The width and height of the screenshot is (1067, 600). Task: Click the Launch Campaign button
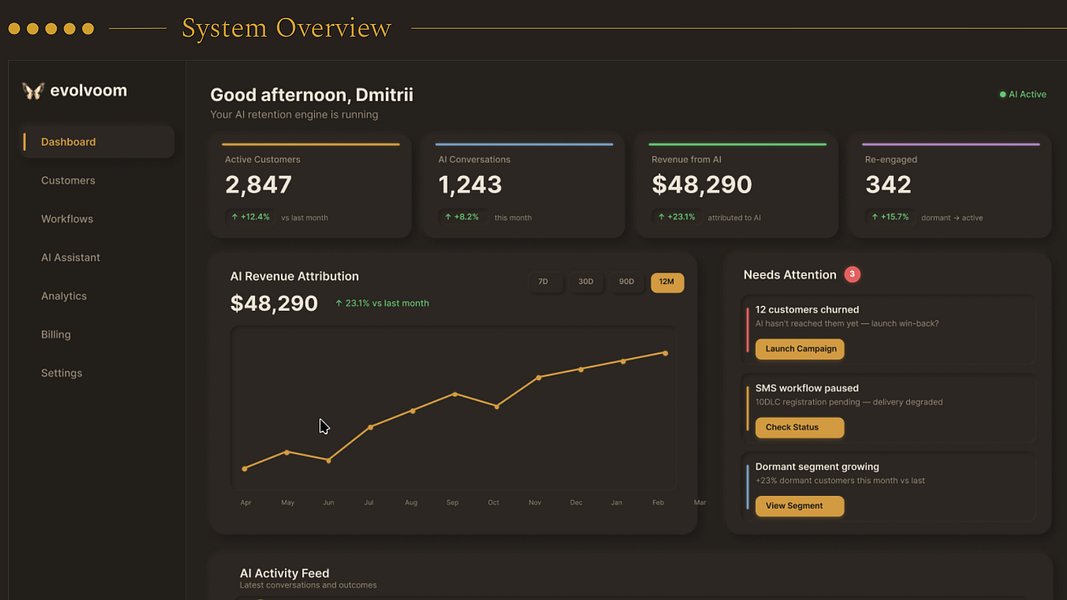800,349
